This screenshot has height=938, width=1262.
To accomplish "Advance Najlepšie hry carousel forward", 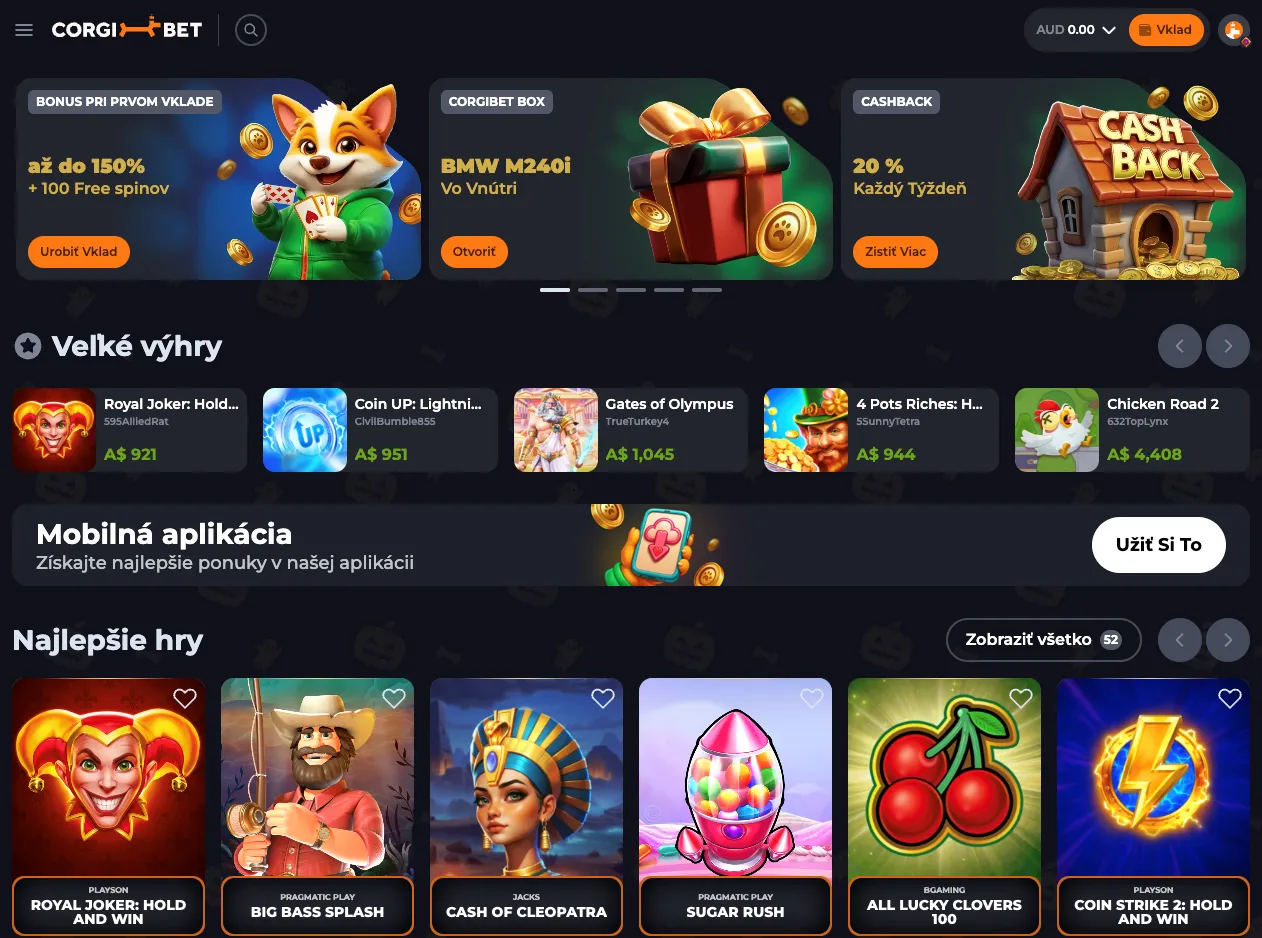I will tap(1228, 640).
